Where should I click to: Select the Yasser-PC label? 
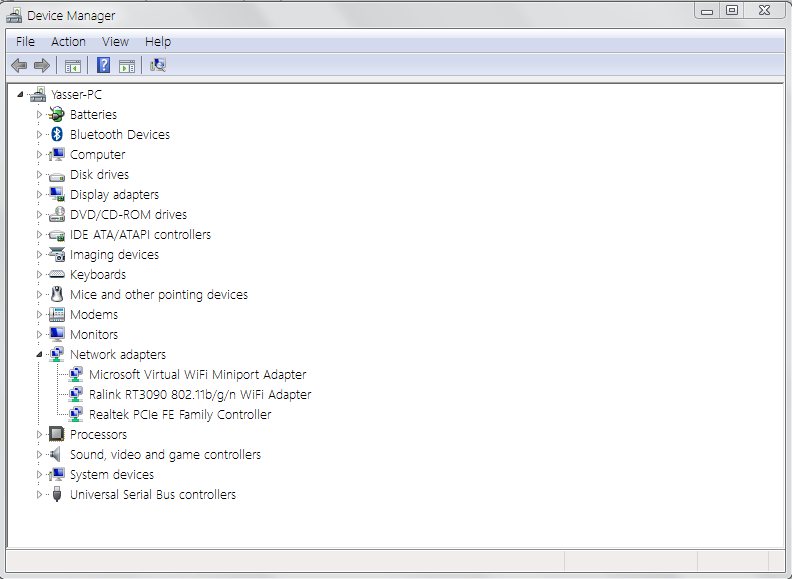coord(76,94)
